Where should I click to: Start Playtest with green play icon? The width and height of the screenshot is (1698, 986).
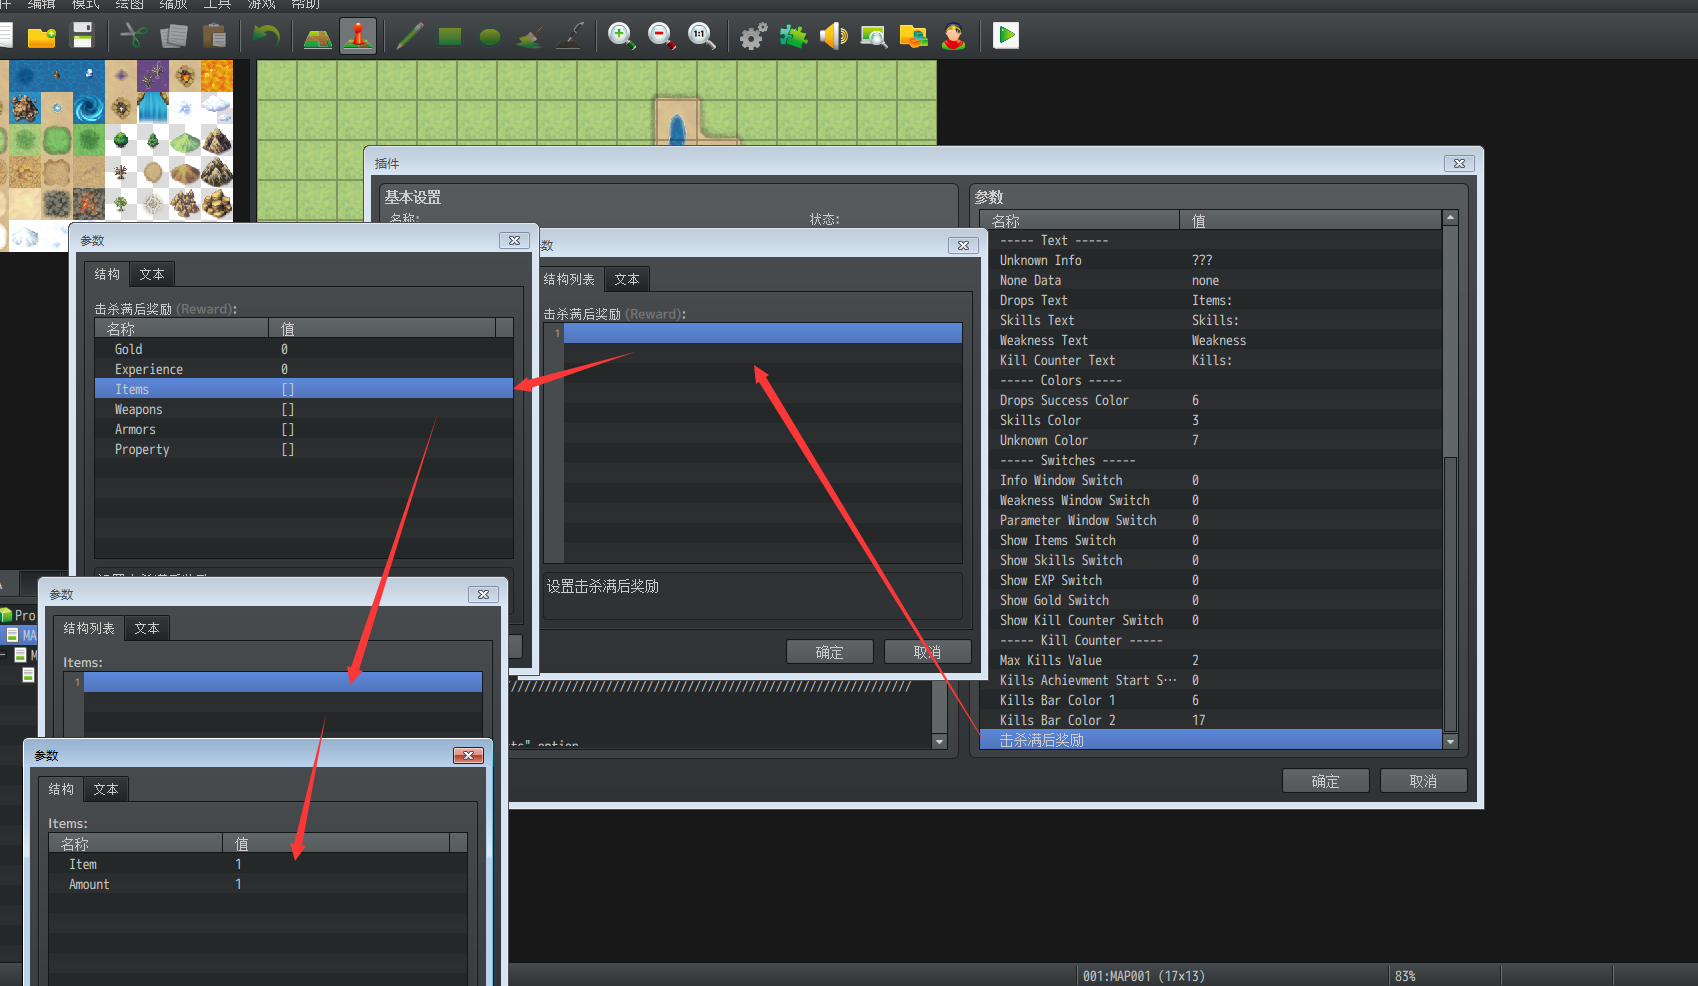pyautogui.click(x=1006, y=37)
